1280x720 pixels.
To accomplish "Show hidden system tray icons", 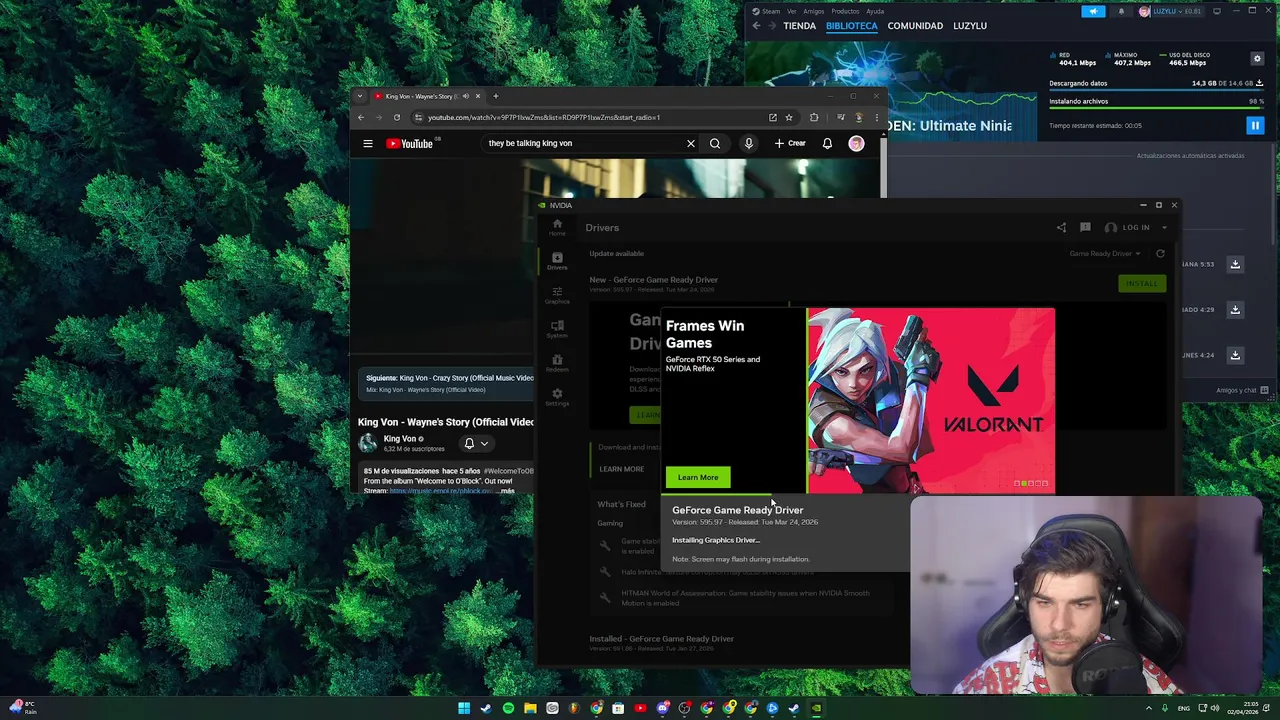I will pos(1148,708).
